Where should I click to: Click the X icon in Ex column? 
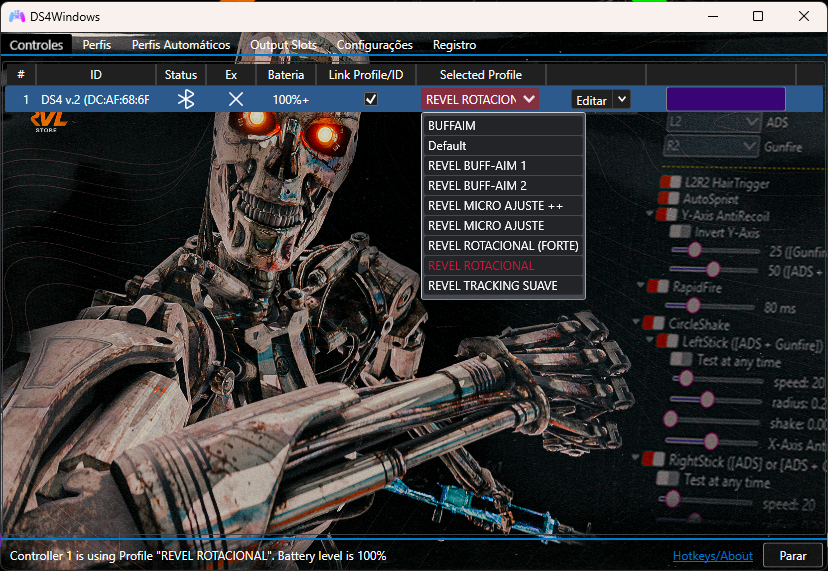[236, 99]
